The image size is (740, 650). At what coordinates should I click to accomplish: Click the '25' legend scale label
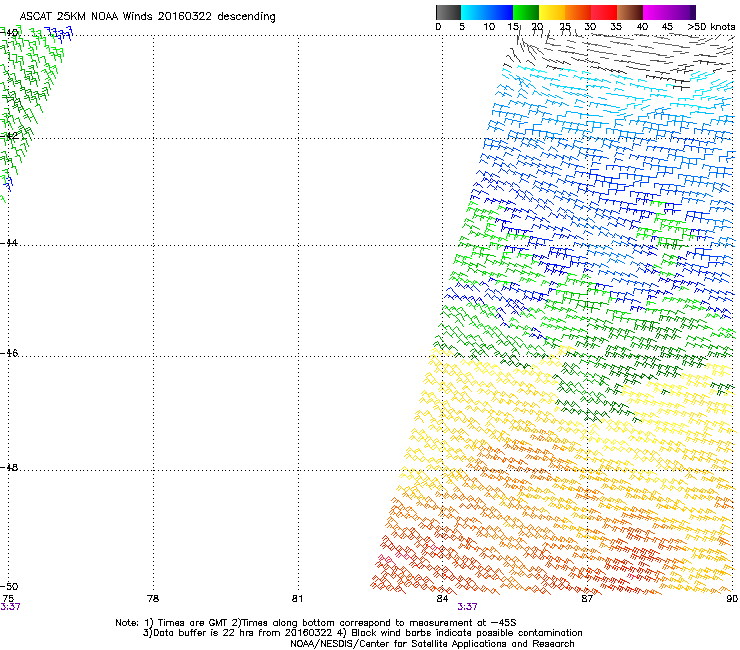click(565, 27)
